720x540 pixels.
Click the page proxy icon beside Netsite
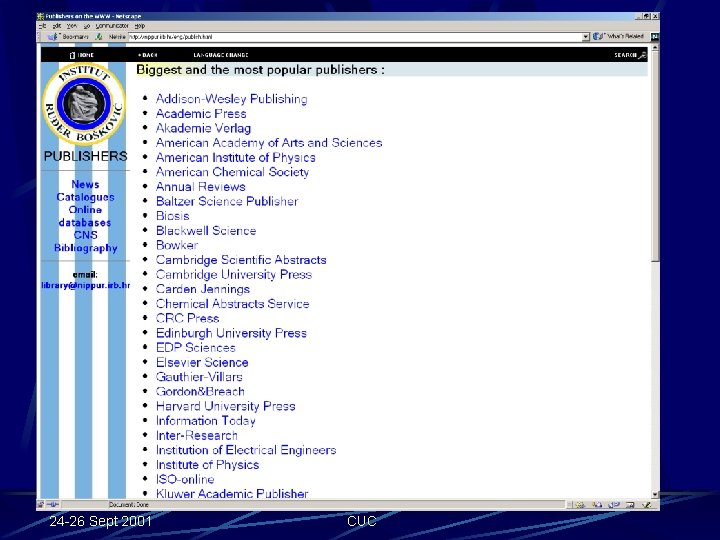[99, 36]
